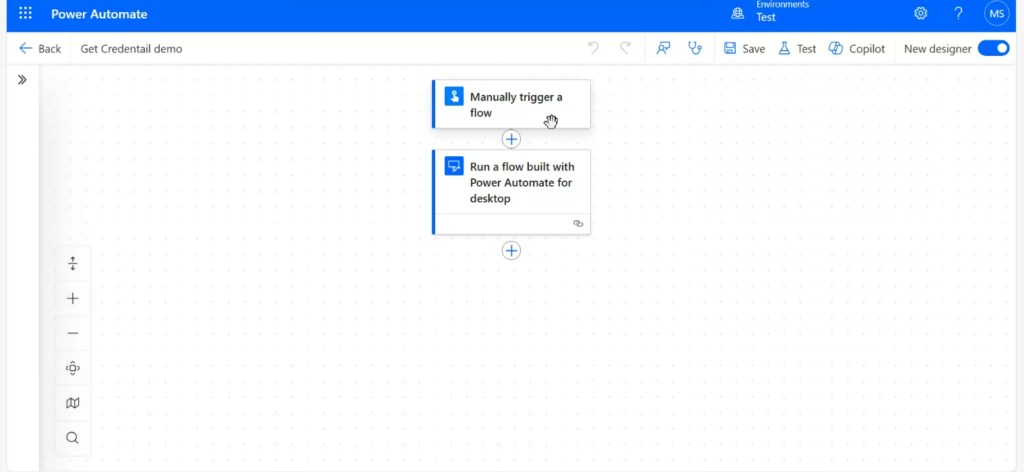Open the help question mark icon

[959, 13]
